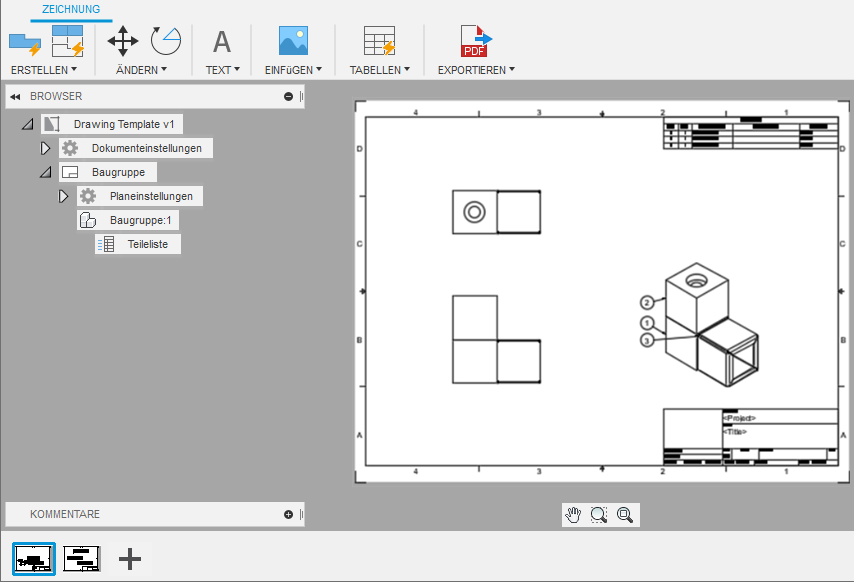Click the Table tool icon

(x=380, y=41)
